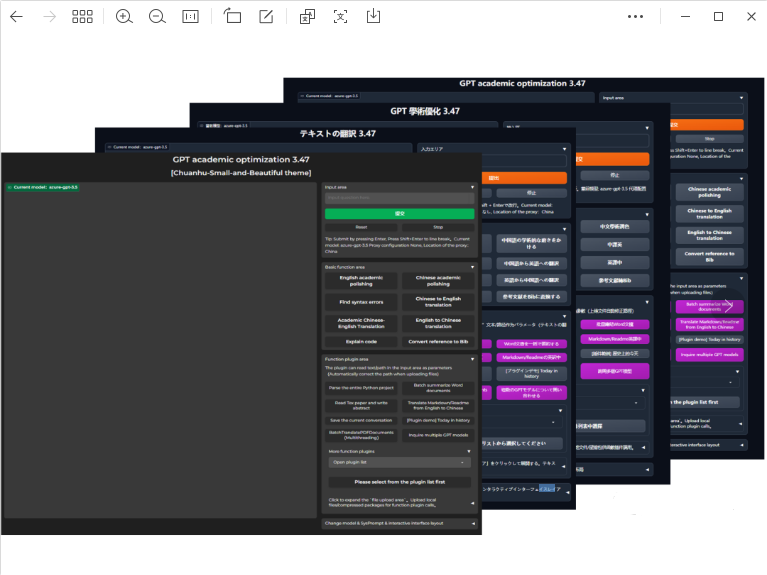
Task: Click the 停止 button in Japanese window
Action: pyautogui.click(x=532, y=193)
